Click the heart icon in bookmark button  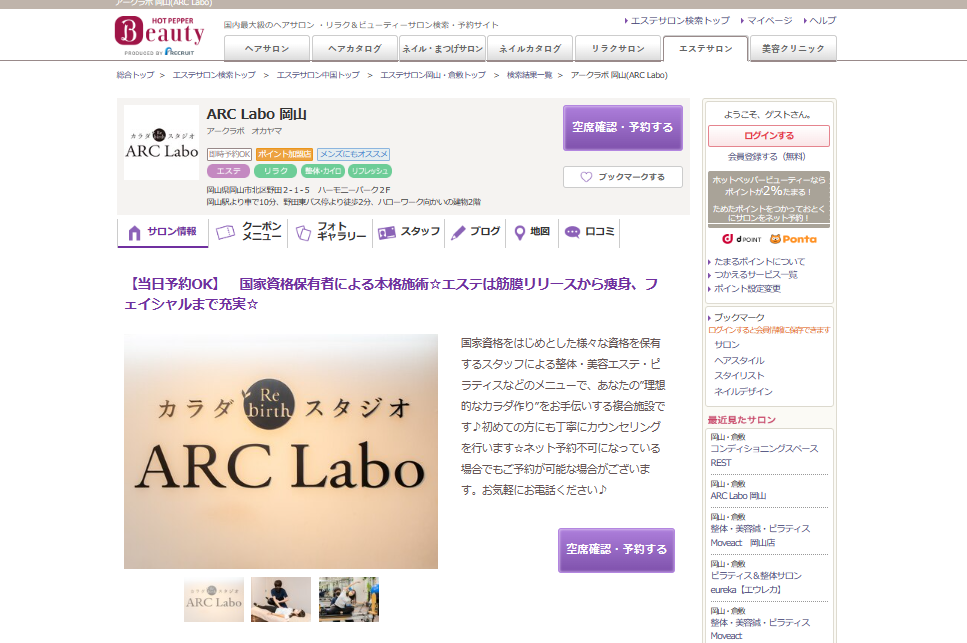coord(586,177)
